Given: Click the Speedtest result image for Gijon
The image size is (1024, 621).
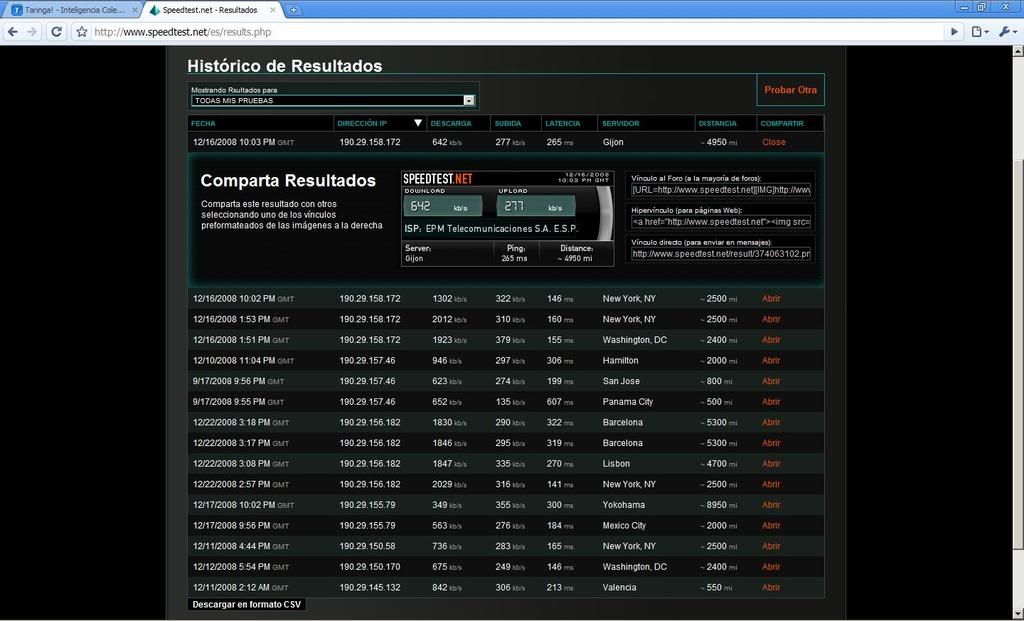Looking at the screenshot, I should (507, 218).
